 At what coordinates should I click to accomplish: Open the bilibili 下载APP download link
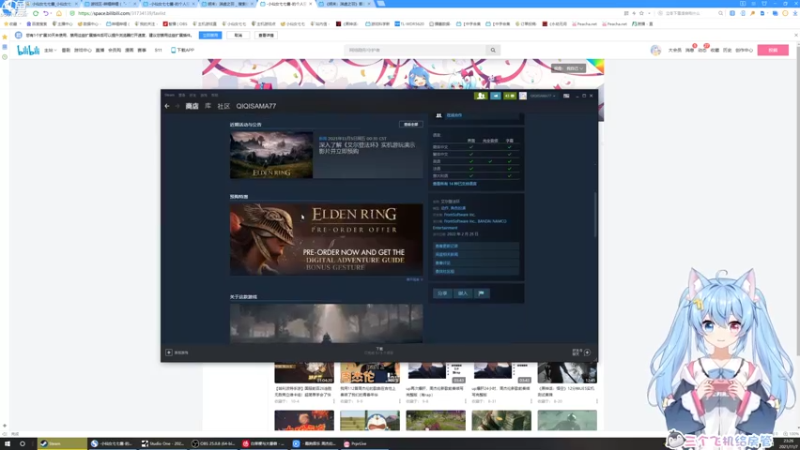point(183,50)
